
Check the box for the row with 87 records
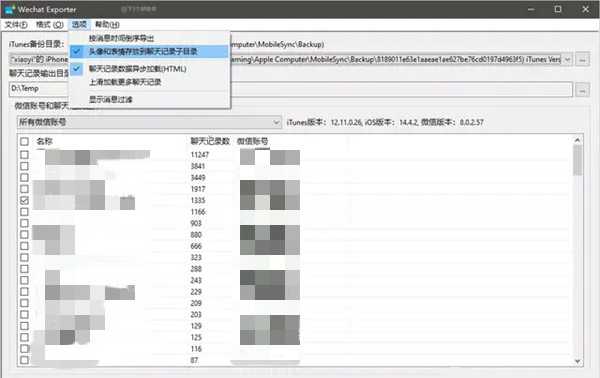pos(24,360)
